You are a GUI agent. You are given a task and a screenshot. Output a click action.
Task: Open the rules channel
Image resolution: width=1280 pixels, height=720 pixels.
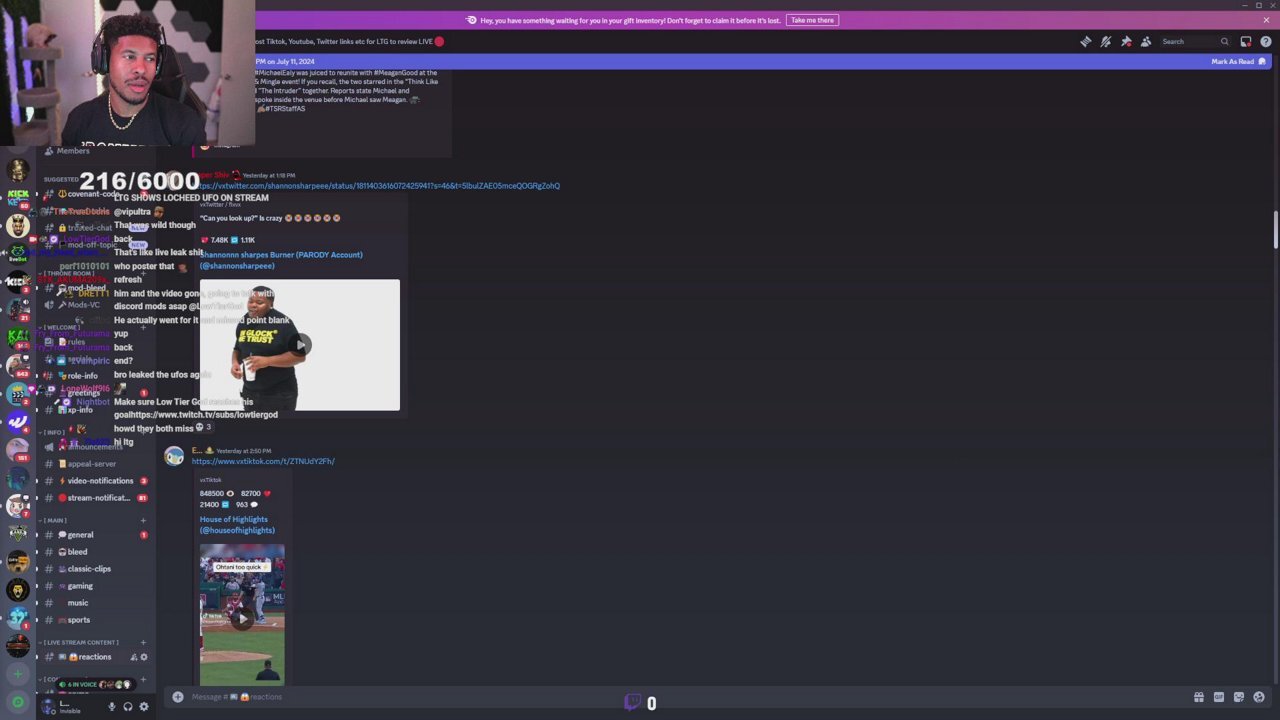pyautogui.click(x=76, y=342)
